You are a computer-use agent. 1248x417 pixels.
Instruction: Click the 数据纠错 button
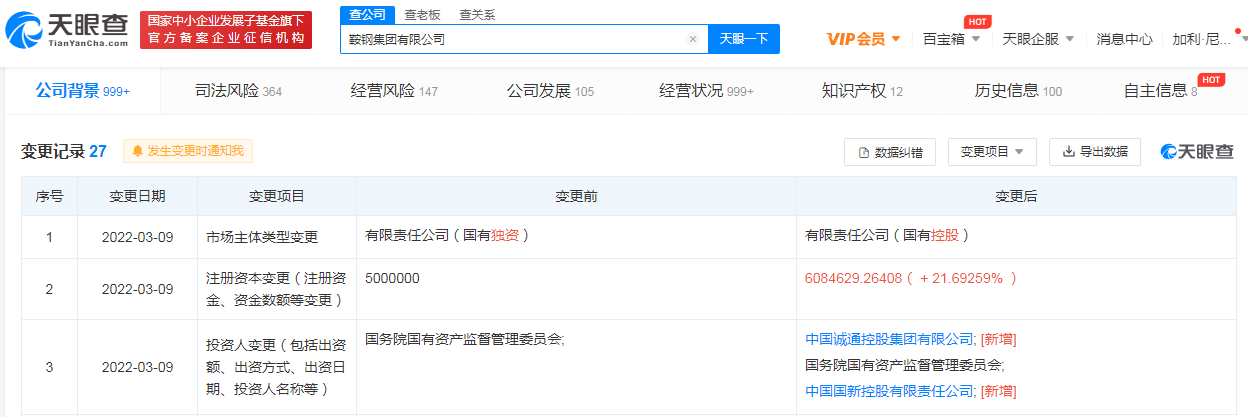pyautogui.click(x=890, y=152)
